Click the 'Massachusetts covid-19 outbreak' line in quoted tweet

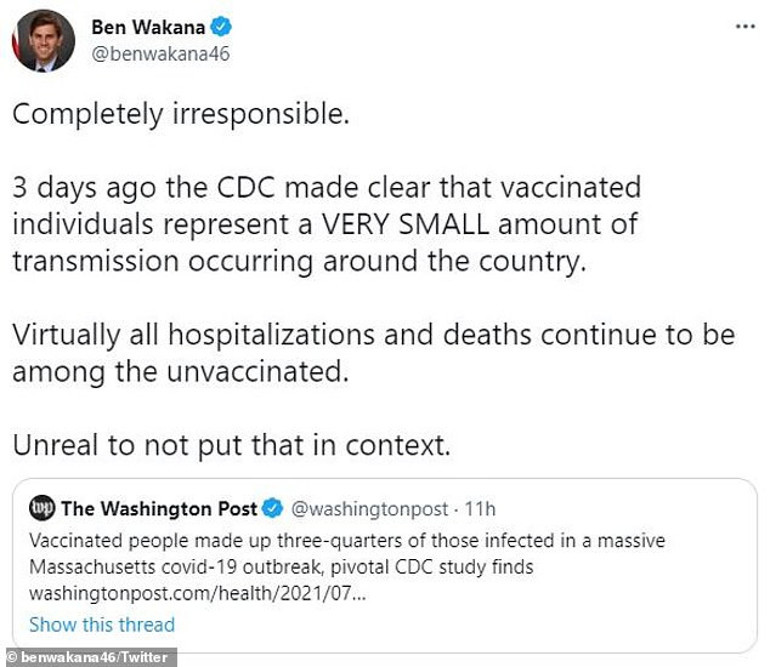(x=282, y=567)
